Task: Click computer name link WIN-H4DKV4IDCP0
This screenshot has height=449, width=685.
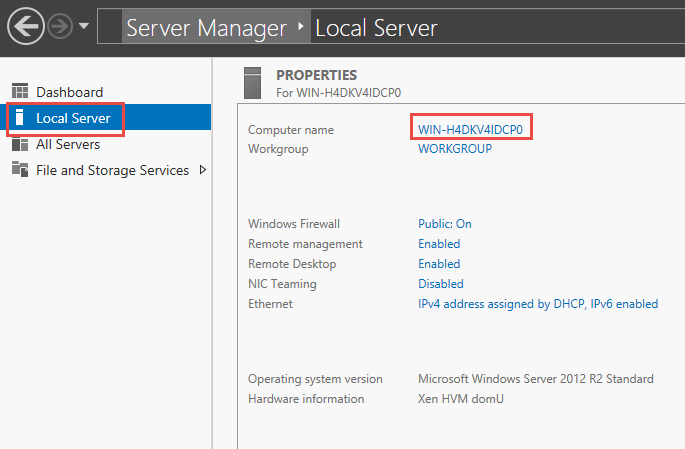Action: coord(471,130)
